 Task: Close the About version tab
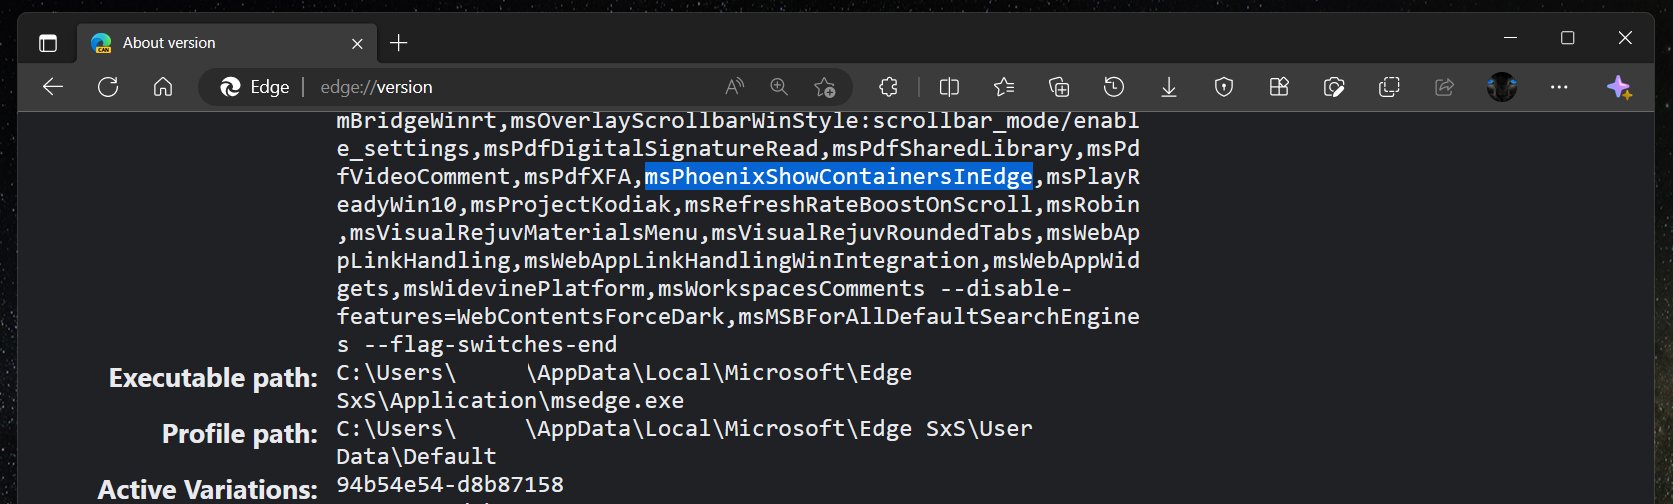pos(357,43)
